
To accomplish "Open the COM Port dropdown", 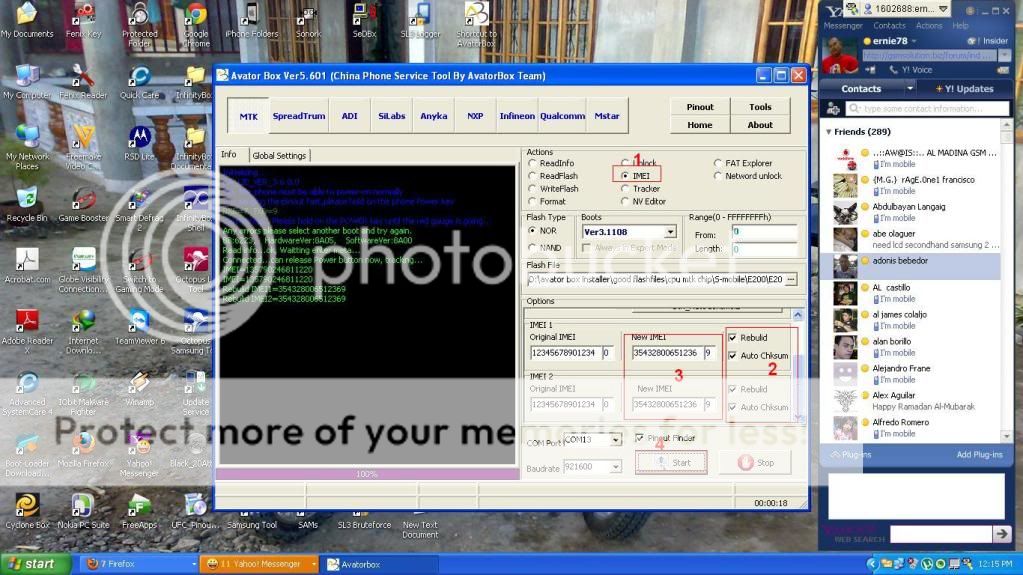I will coord(616,439).
